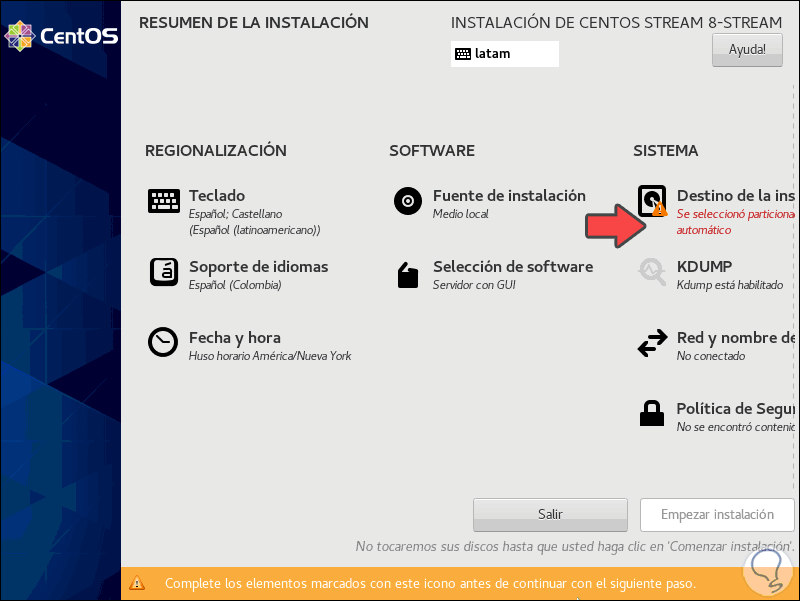Click the keyboard icon in latam layout box
The height and width of the screenshot is (601, 800).
tap(463, 54)
